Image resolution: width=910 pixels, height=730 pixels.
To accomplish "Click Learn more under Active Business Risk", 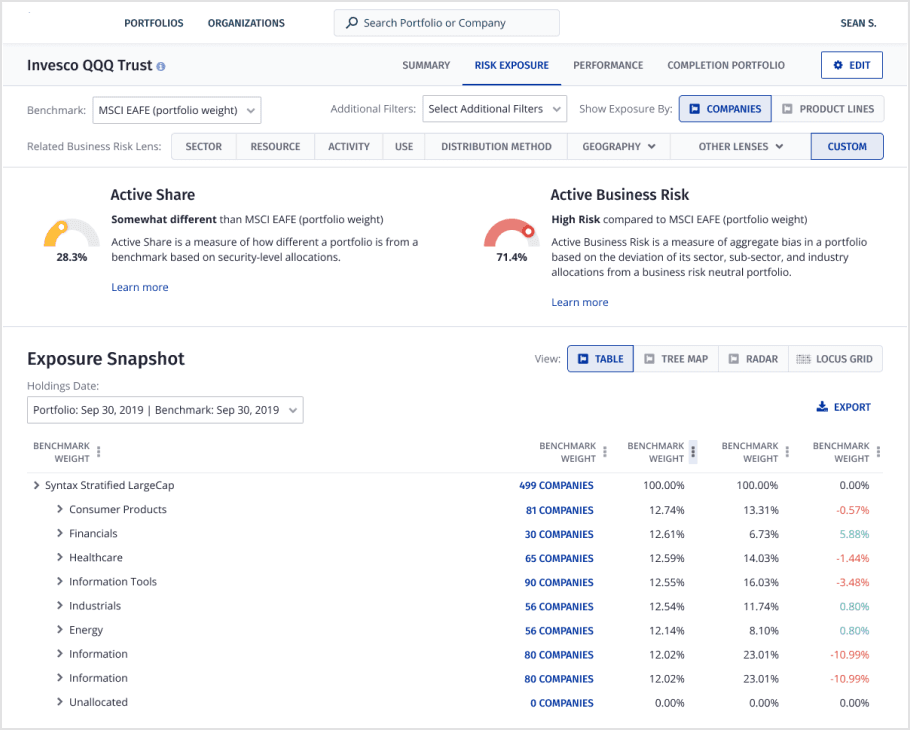I will pos(580,302).
